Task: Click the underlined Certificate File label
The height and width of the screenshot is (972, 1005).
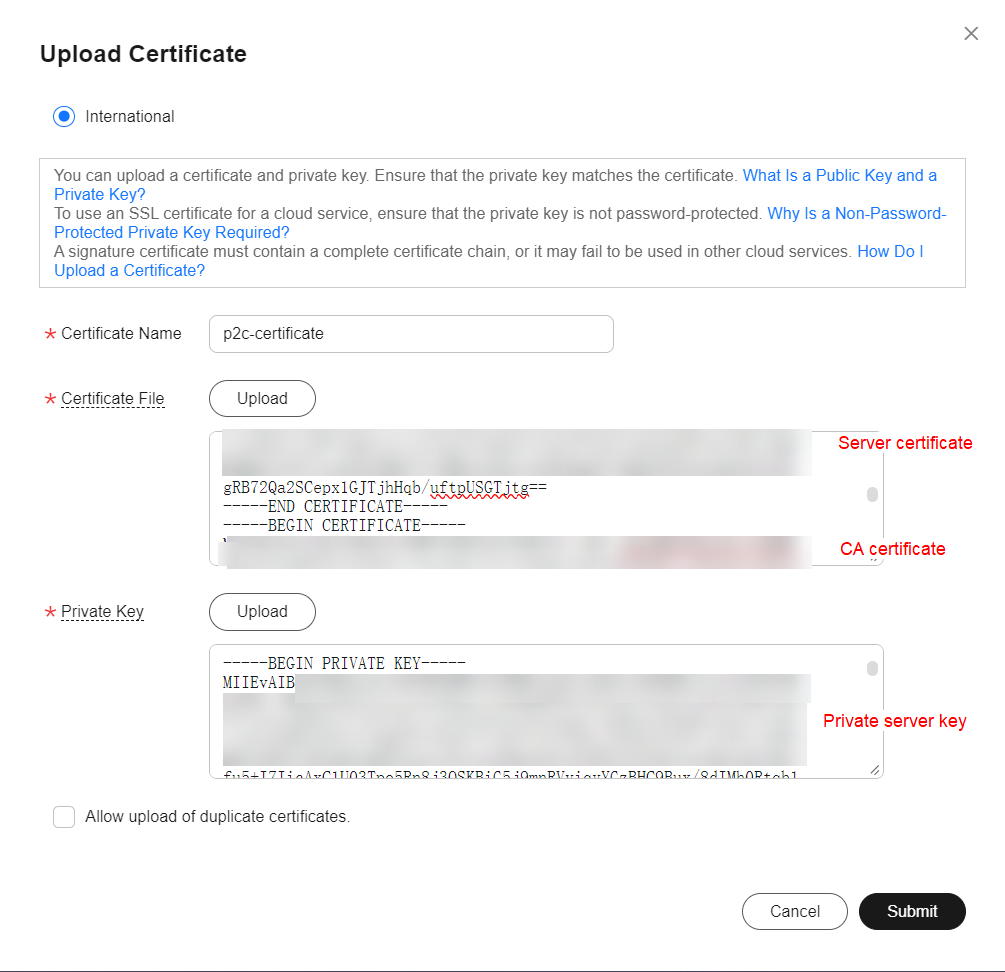Action: click(x=112, y=399)
